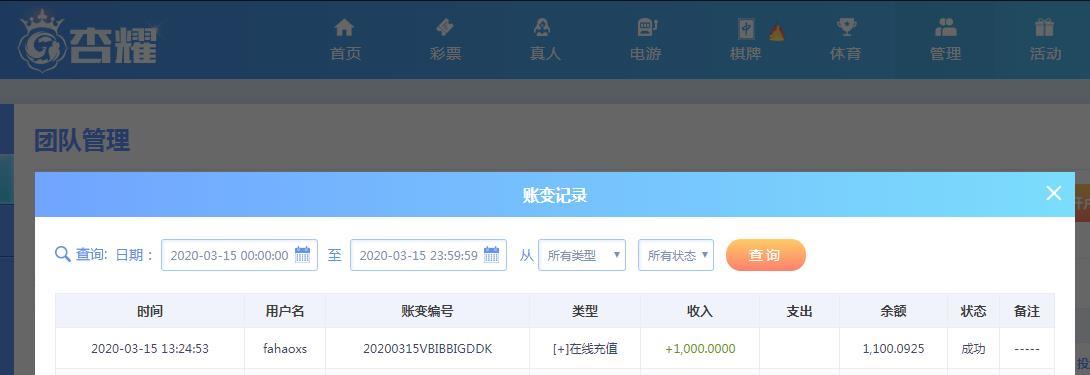
Task: Click the 余额 column header
Action: point(893,311)
